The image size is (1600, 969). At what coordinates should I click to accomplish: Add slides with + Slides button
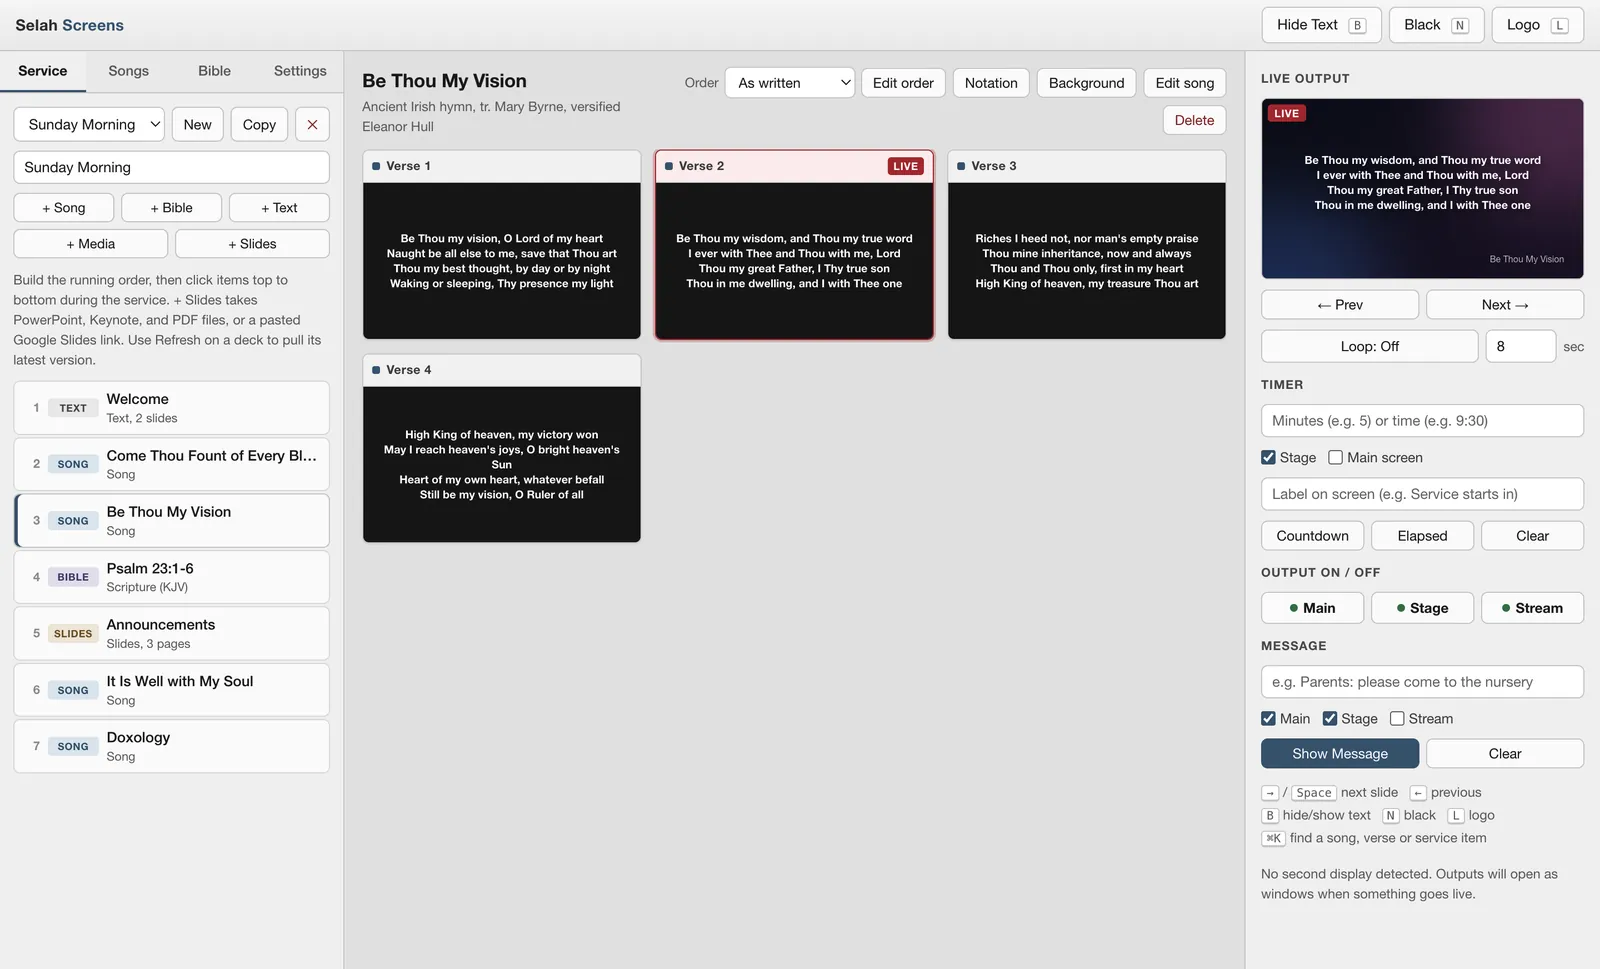click(x=252, y=244)
